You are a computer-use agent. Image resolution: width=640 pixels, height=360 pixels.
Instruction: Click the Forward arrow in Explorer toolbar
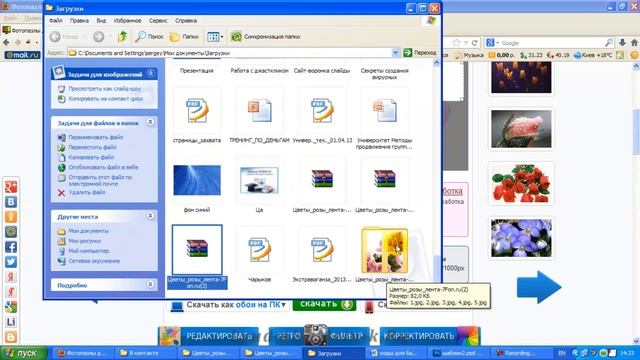pos(98,37)
